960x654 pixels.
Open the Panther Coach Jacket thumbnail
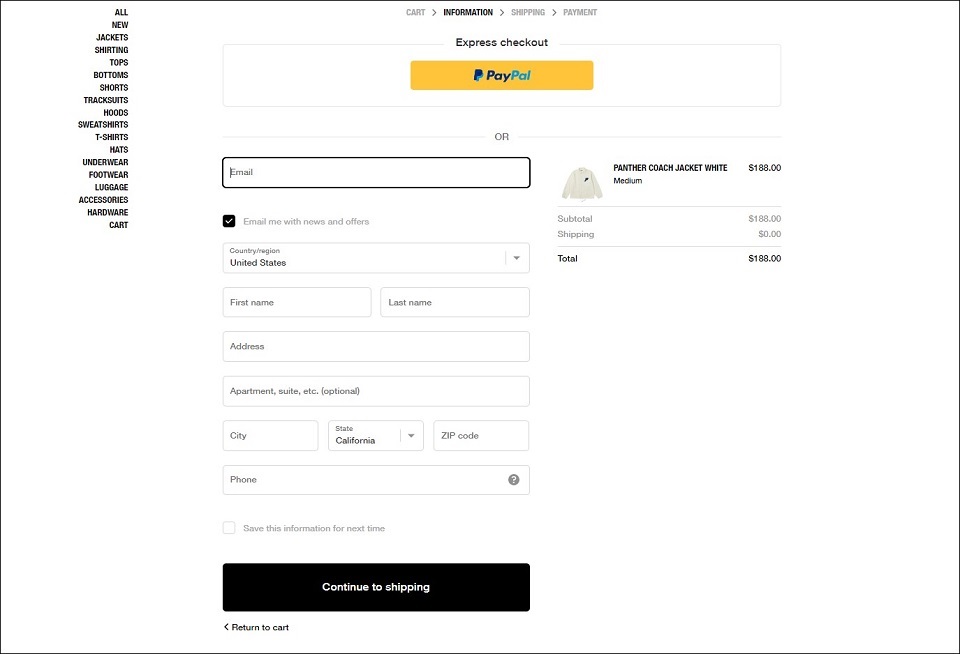click(582, 182)
